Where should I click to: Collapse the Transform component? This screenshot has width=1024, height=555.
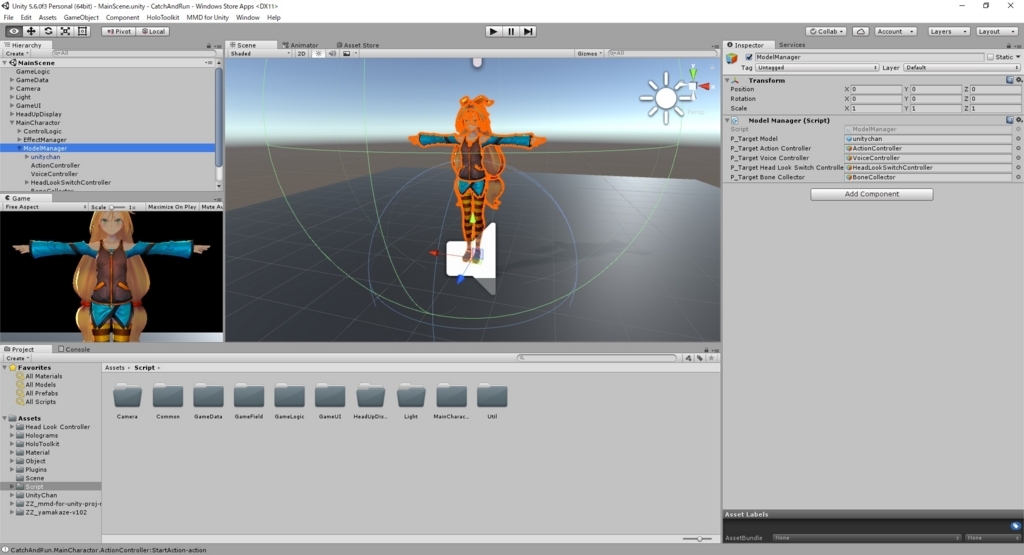tap(728, 80)
